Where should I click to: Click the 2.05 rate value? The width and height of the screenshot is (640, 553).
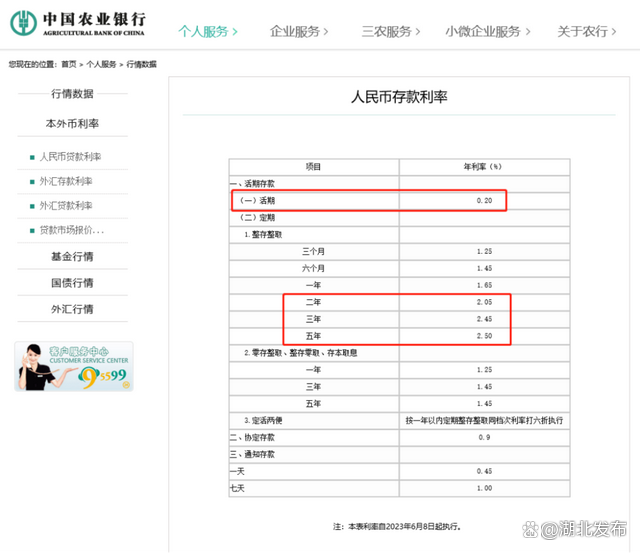(484, 302)
